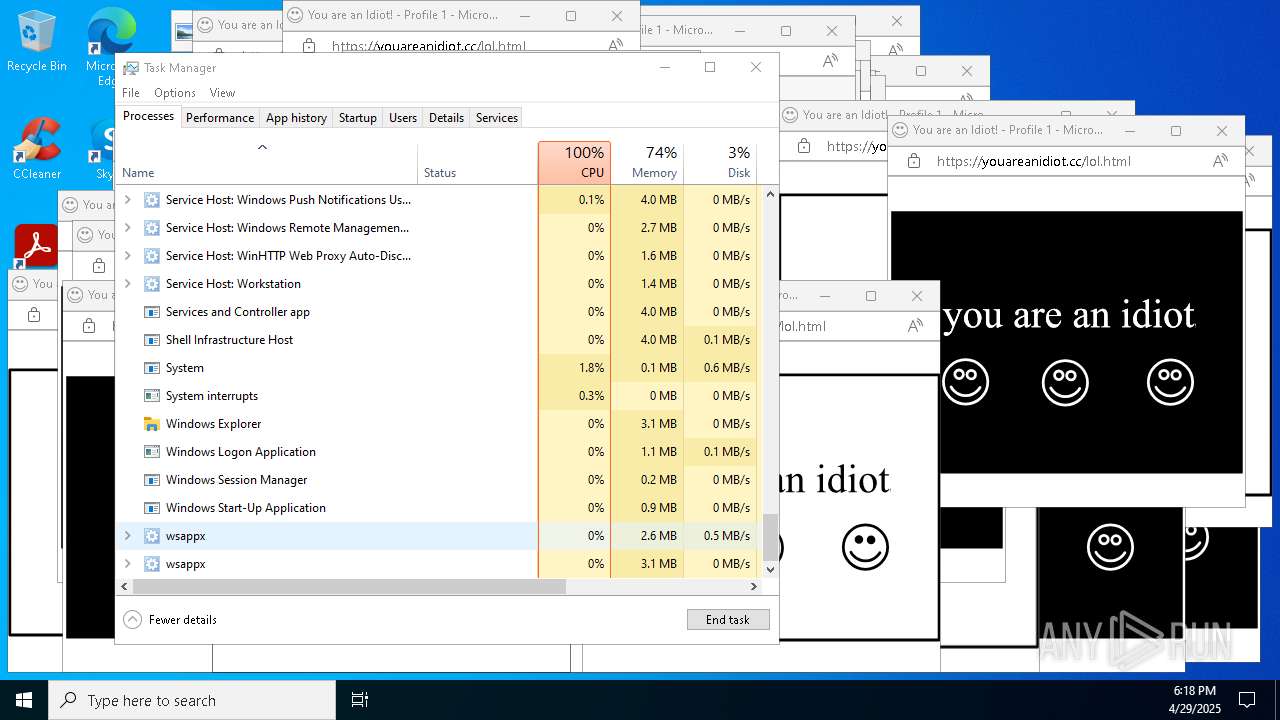
Task: Click the 1.8% CPU value for System
Action: click(591, 367)
